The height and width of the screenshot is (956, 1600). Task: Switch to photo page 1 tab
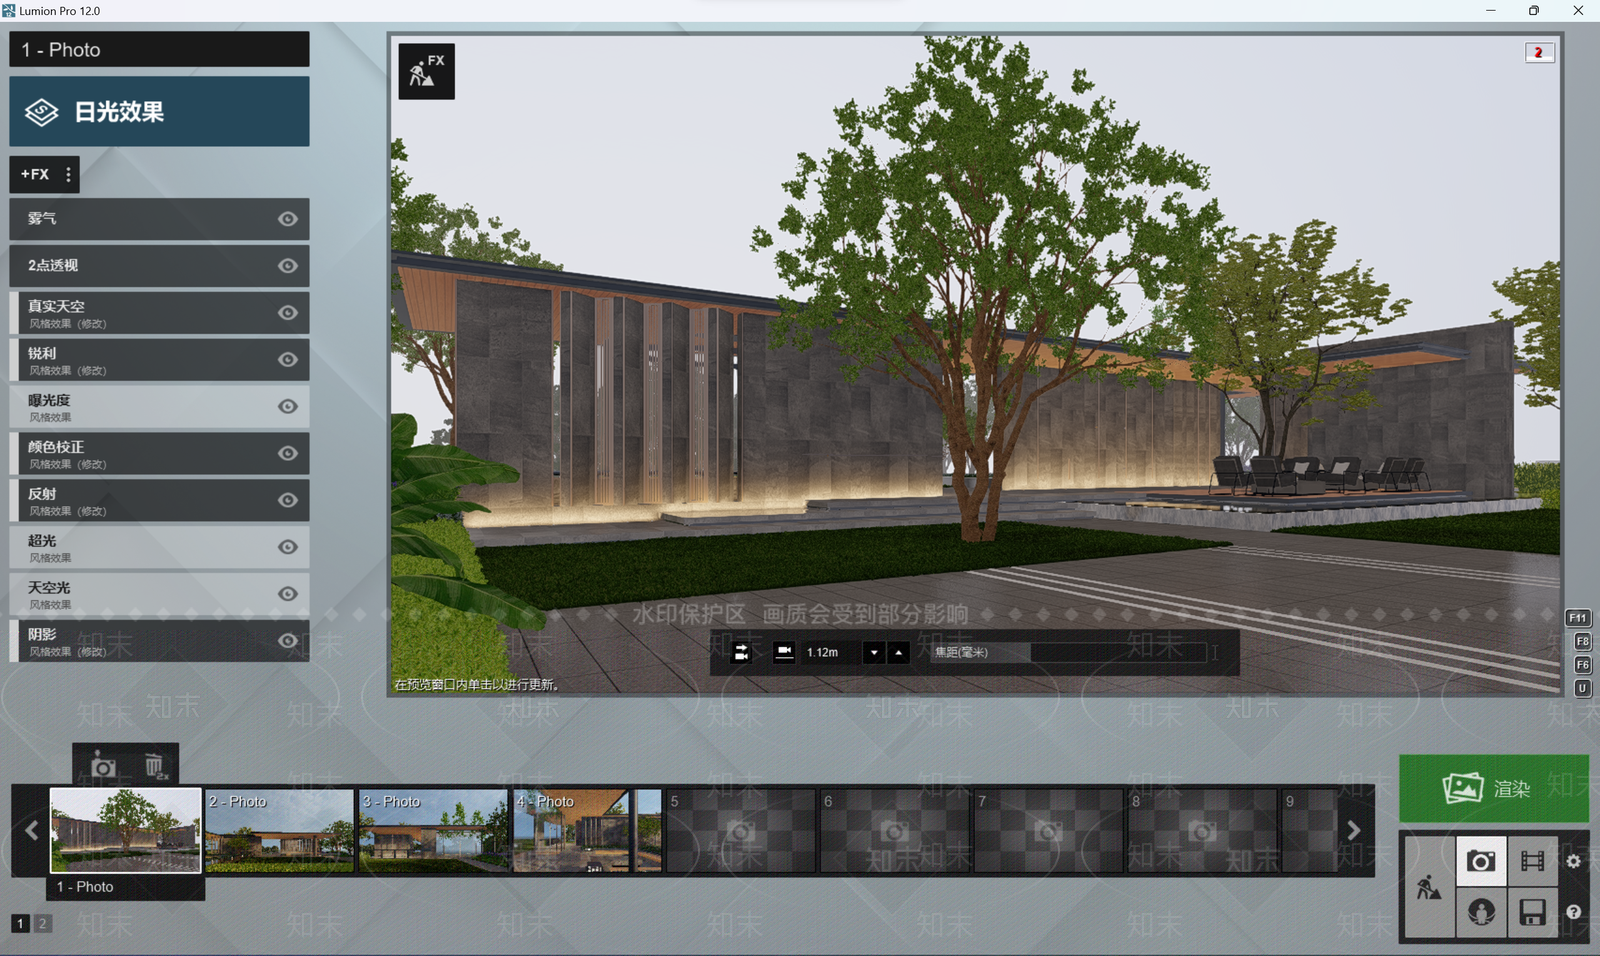click(x=20, y=923)
